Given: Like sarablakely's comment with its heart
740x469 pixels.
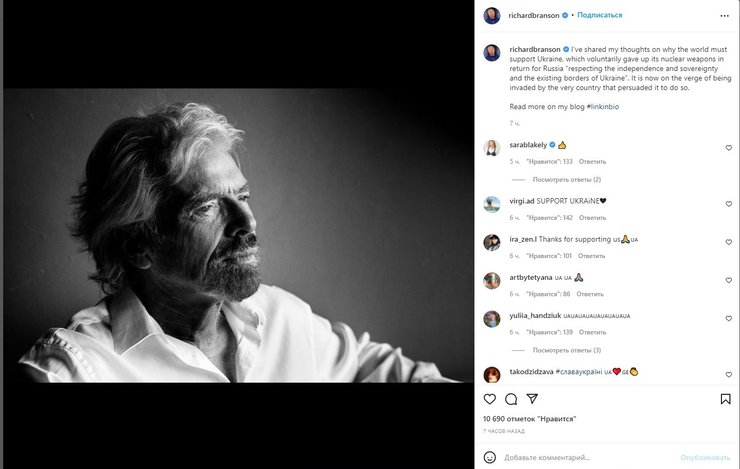Looking at the screenshot, I should pos(728,148).
